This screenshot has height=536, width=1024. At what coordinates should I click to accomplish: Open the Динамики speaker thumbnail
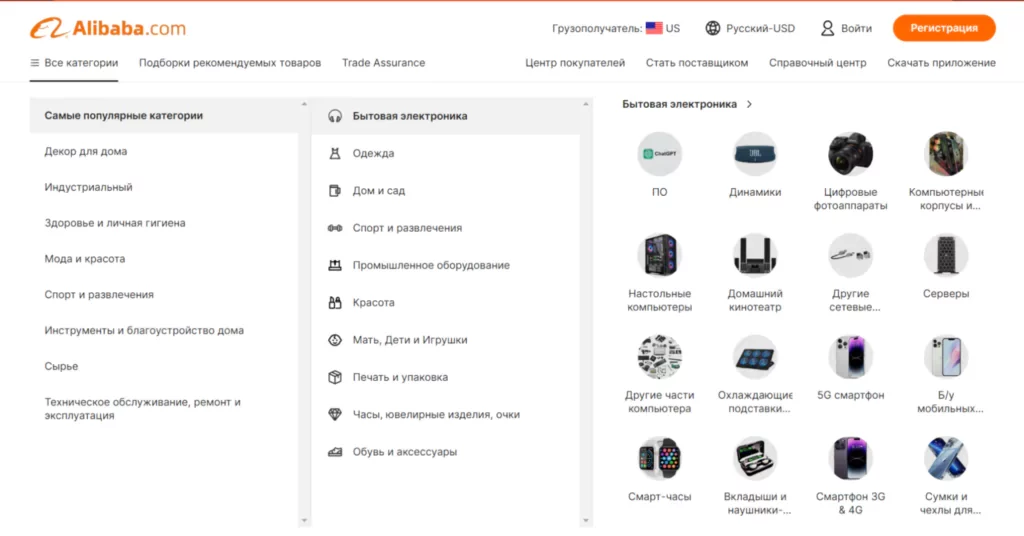[x=755, y=153]
